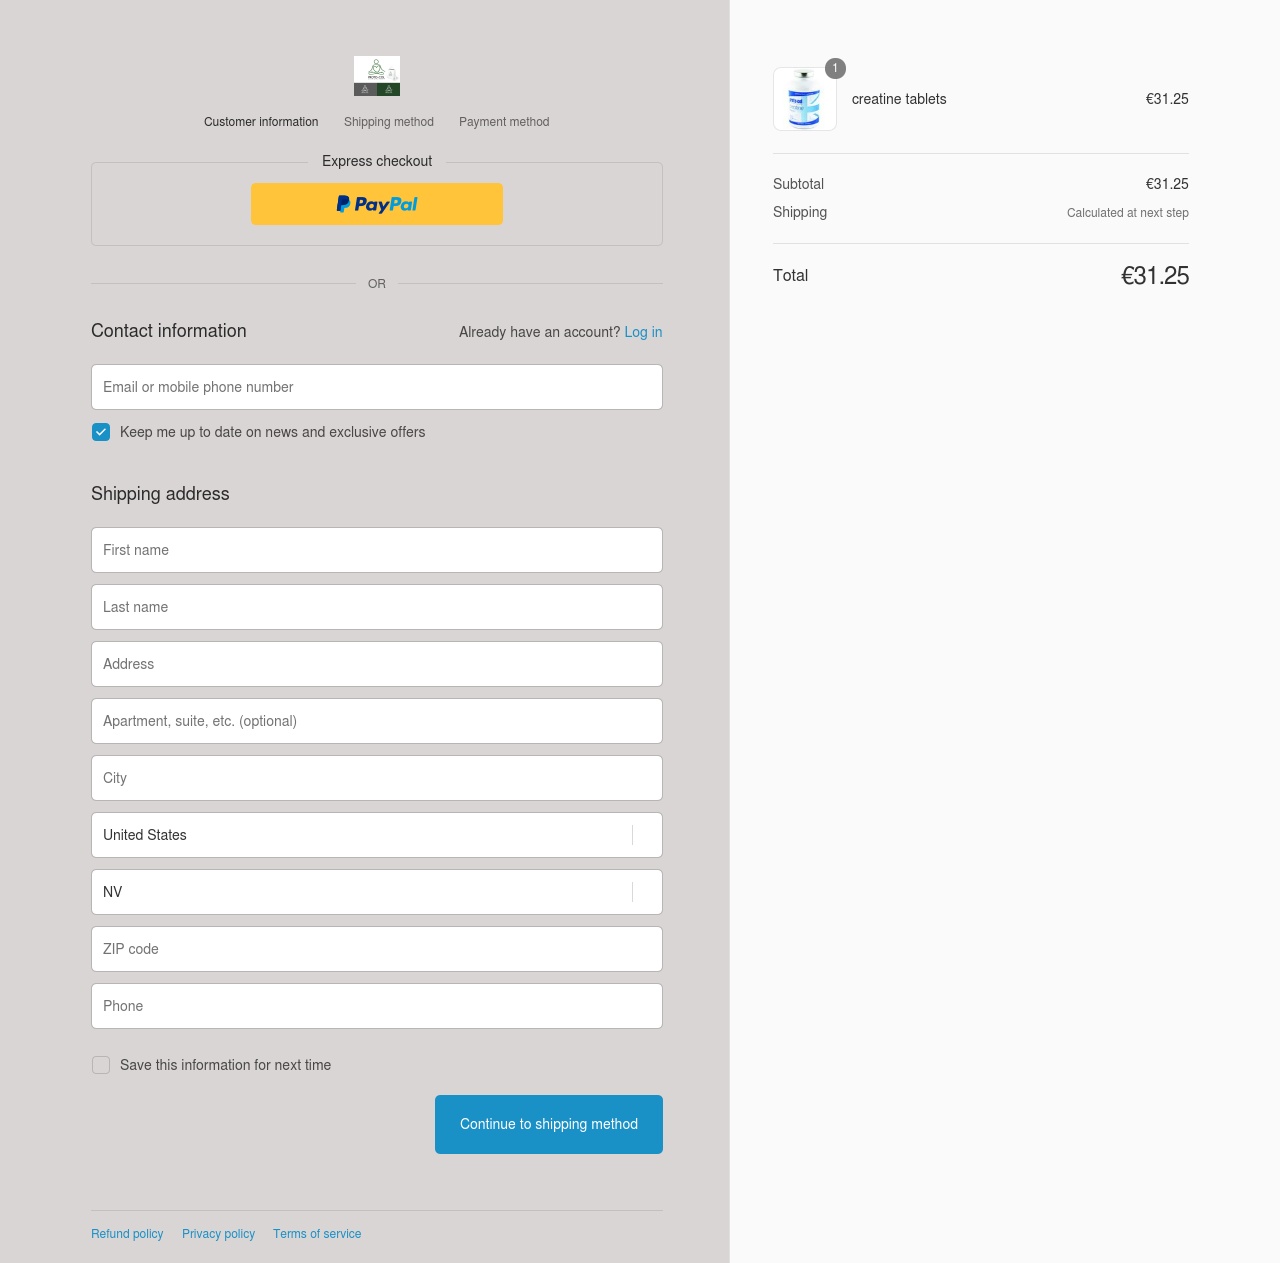This screenshot has width=1280, height=1263.
Task: Click Continue to shipping method button
Action: tap(549, 1124)
